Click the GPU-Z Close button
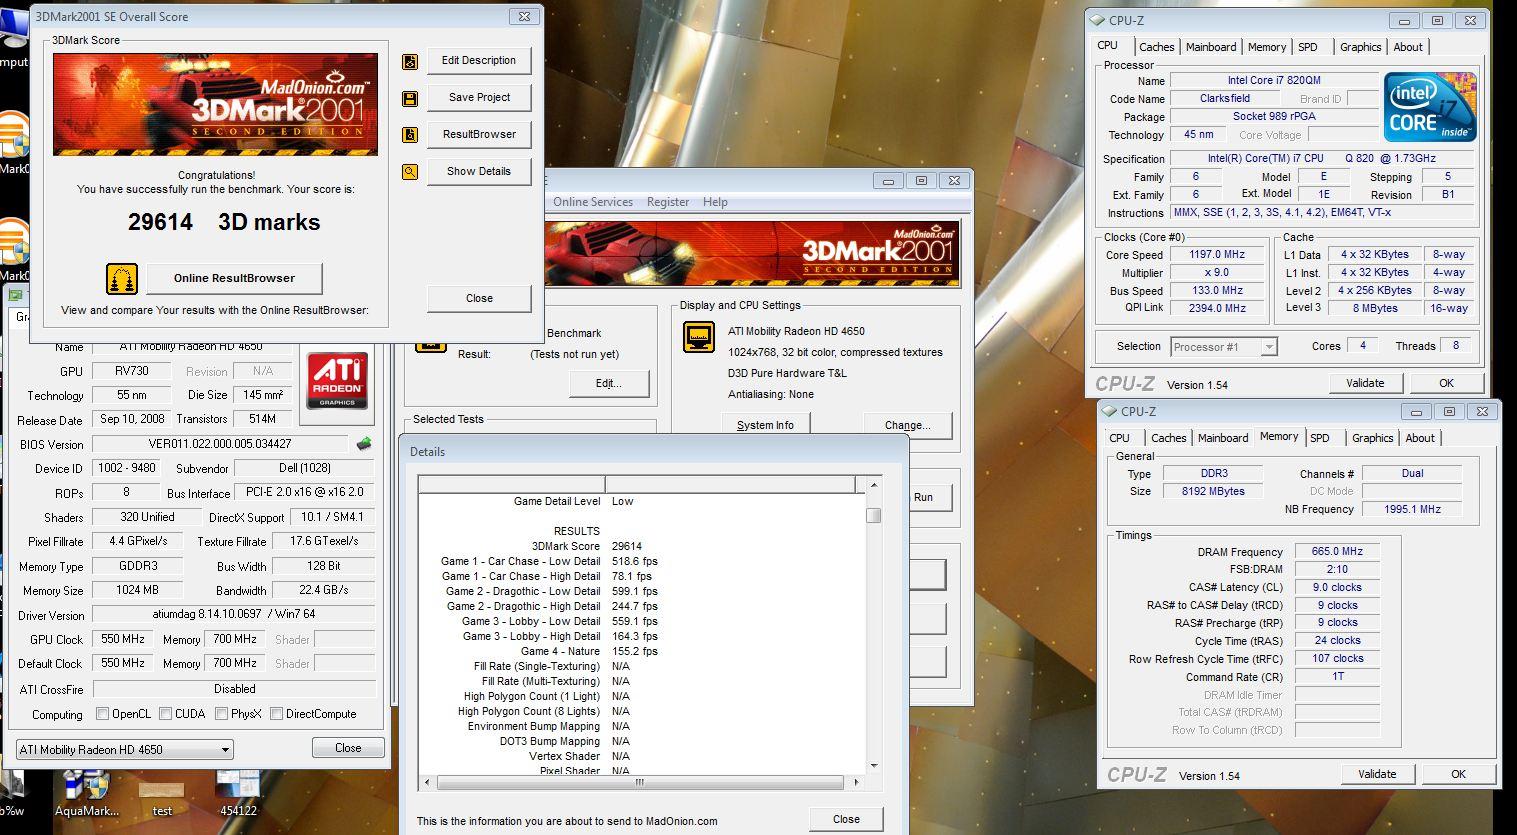This screenshot has width=1517, height=835. point(348,748)
